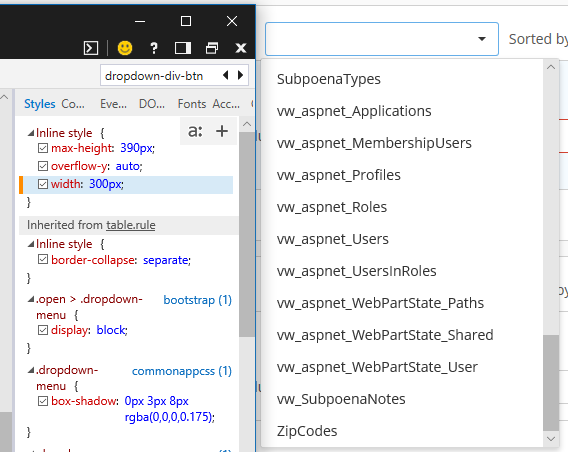Open the dropdown combo box arrow
The height and width of the screenshot is (452, 568).
(482, 39)
